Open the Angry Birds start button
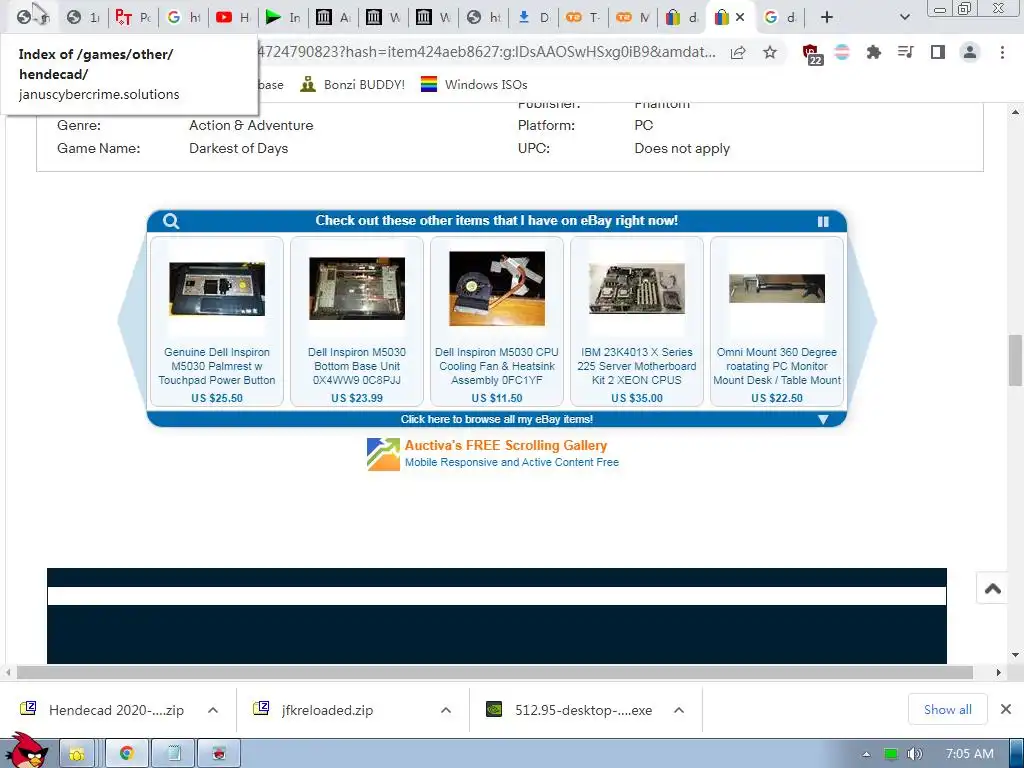The height and width of the screenshot is (768, 1024). click(x=26, y=751)
